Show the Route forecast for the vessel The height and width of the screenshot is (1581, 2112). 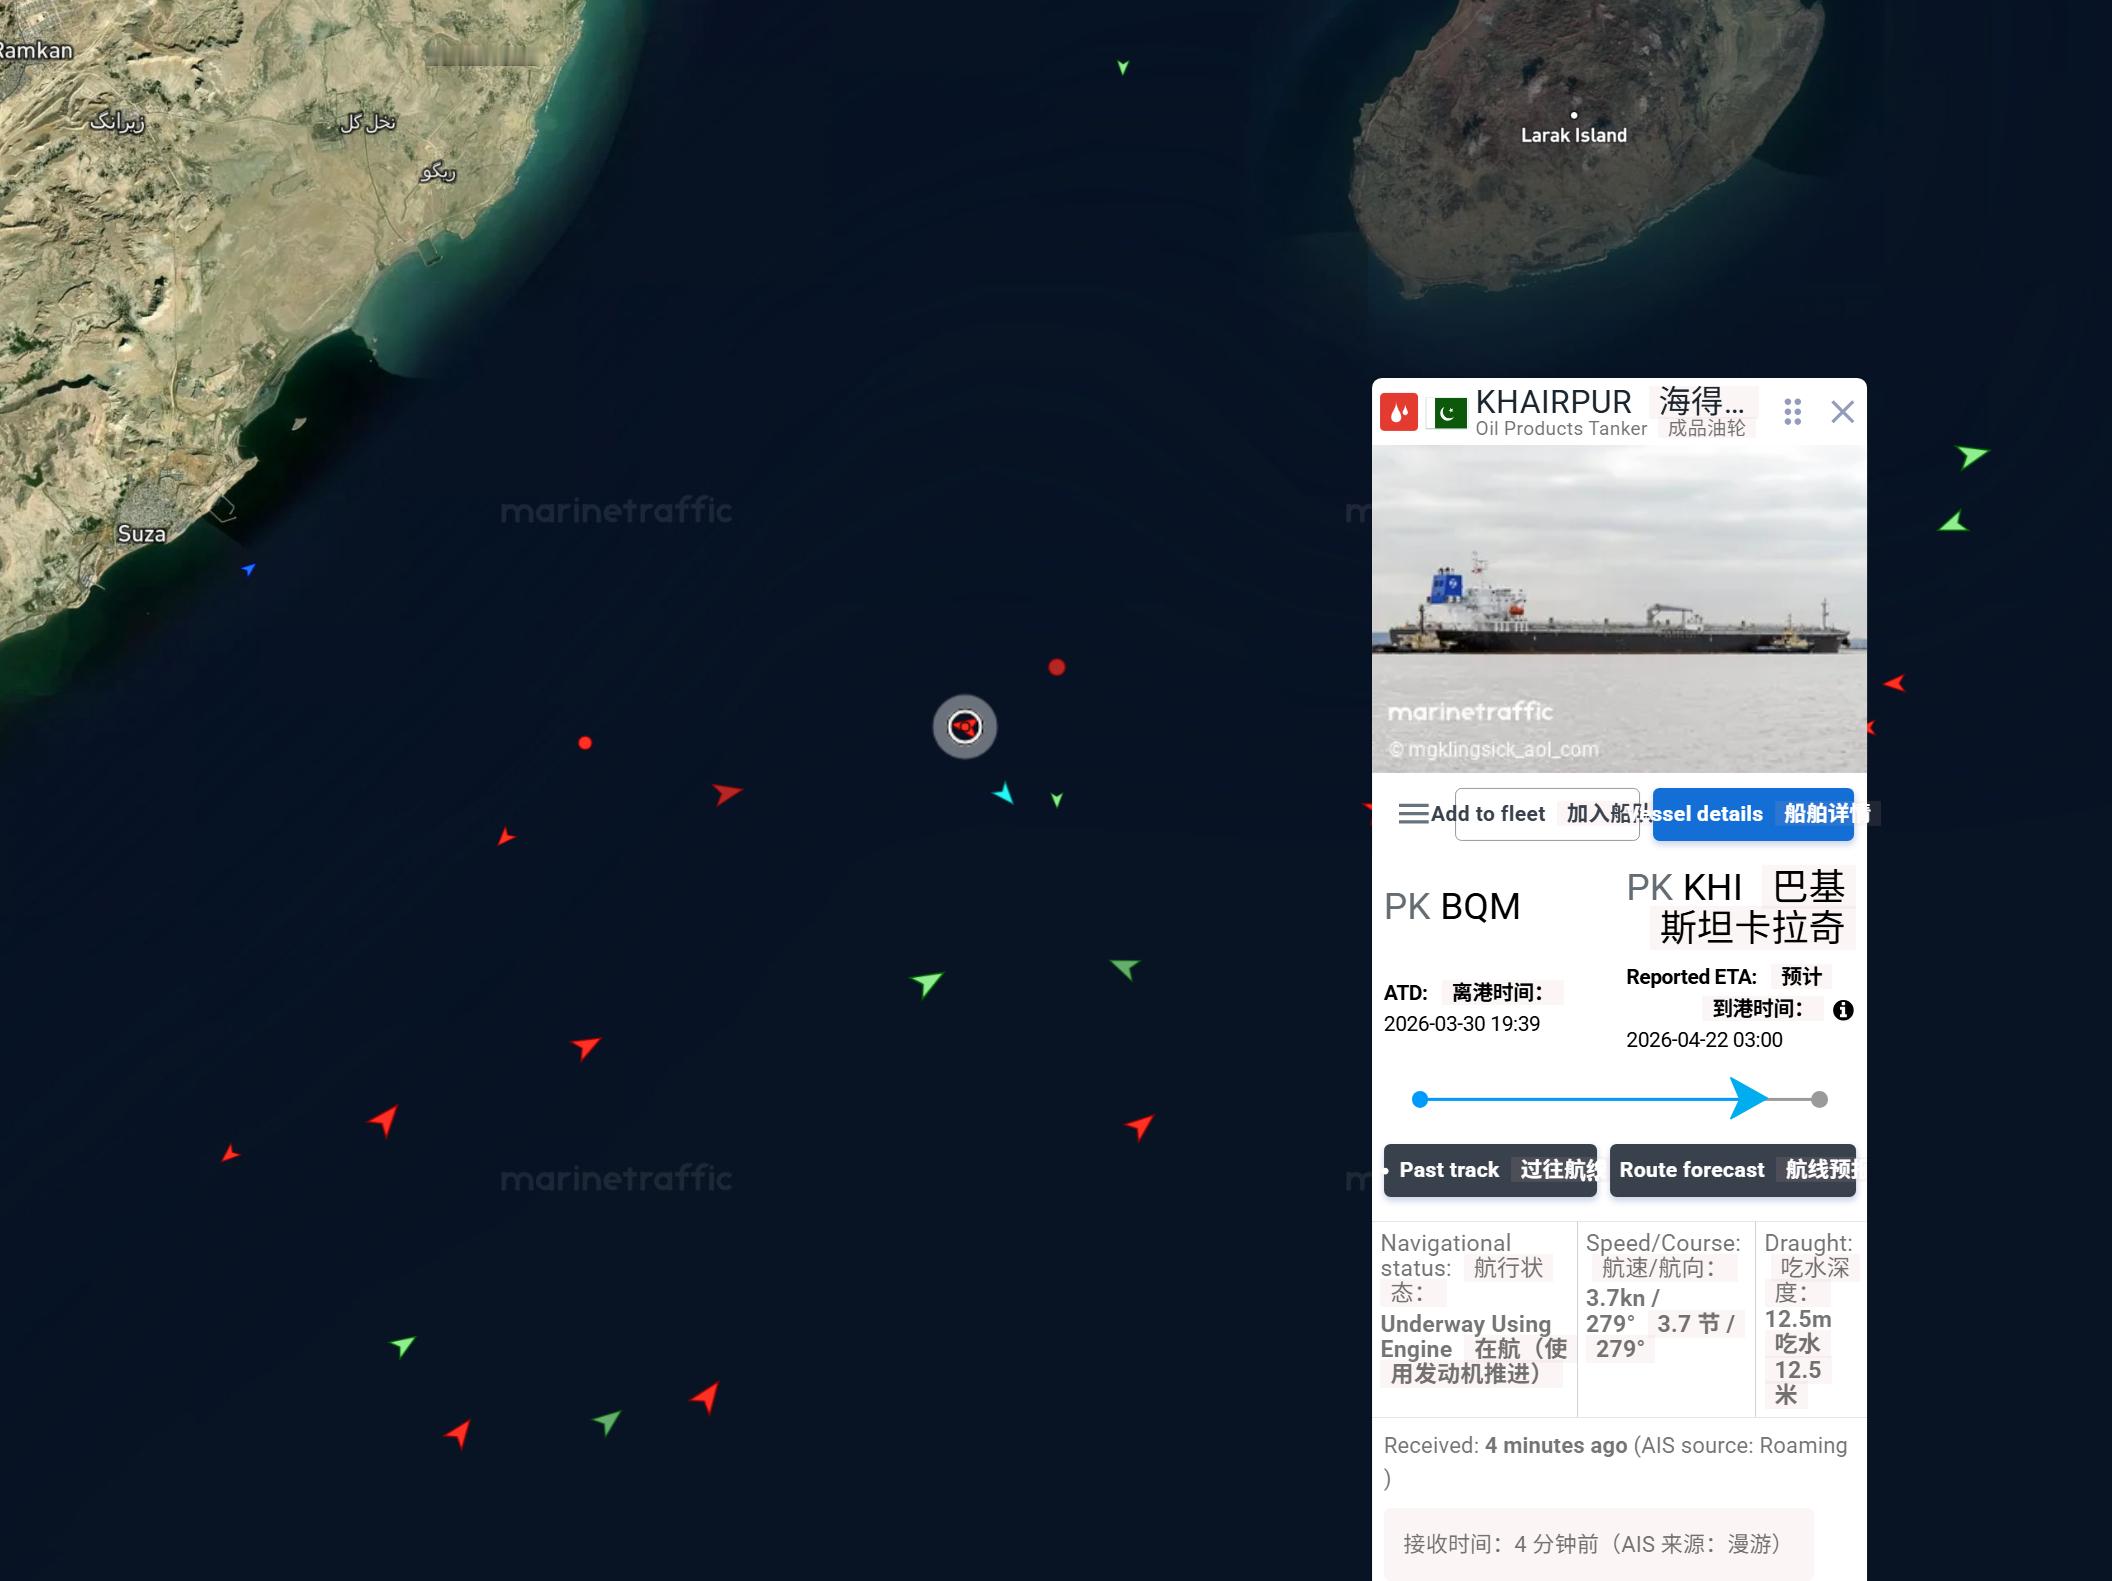(1732, 1170)
